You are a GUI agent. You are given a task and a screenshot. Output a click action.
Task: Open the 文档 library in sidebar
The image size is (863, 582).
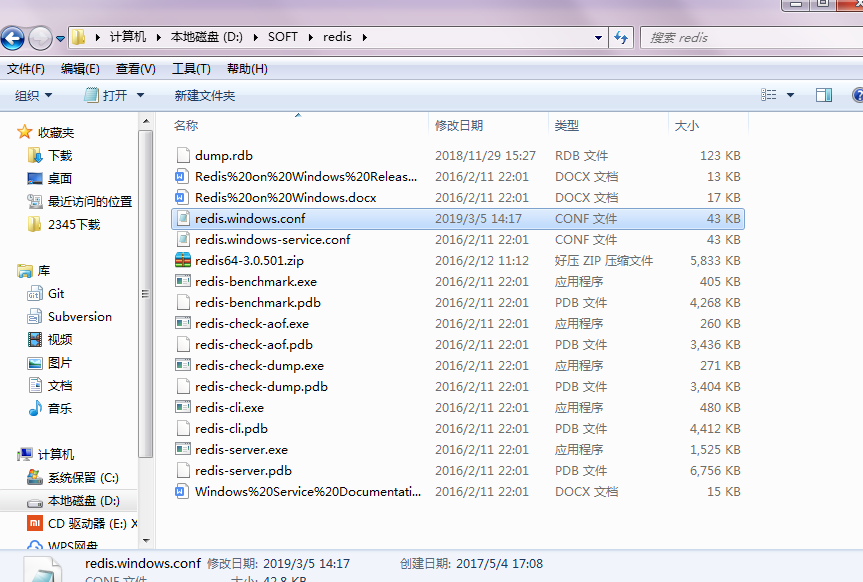(x=50, y=386)
